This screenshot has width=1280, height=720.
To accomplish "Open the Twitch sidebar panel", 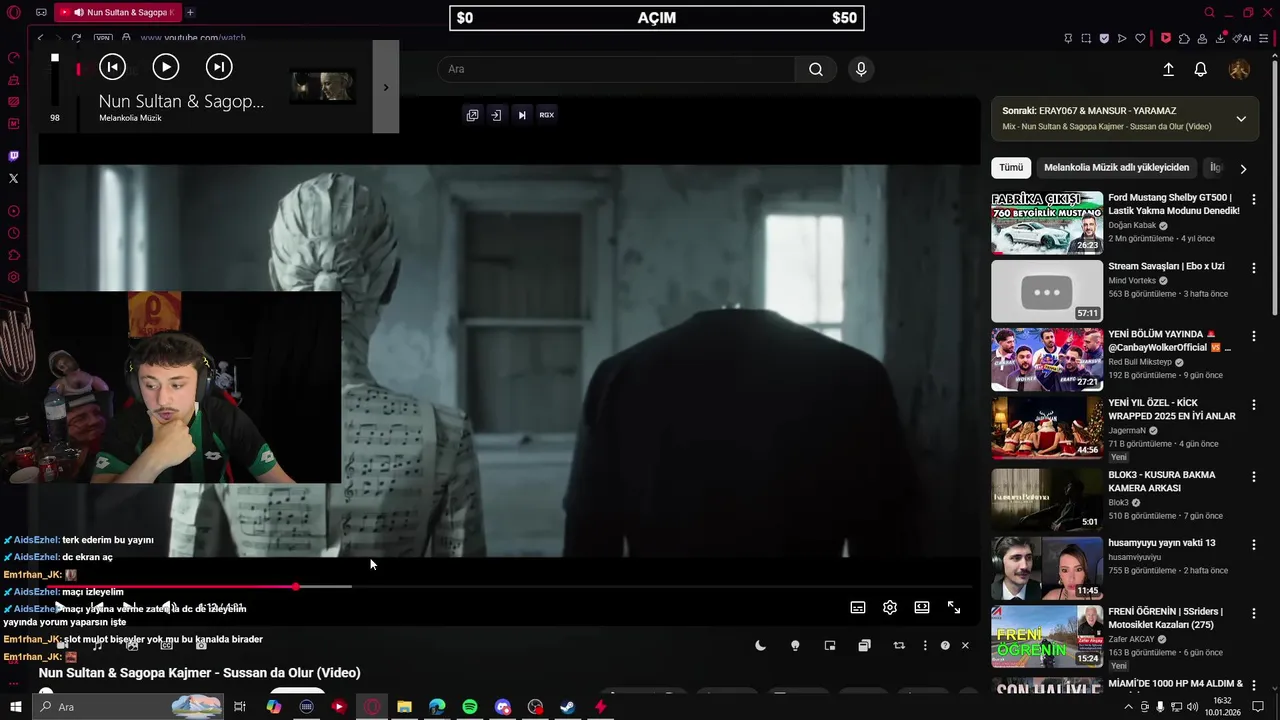I will pyautogui.click(x=13, y=156).
